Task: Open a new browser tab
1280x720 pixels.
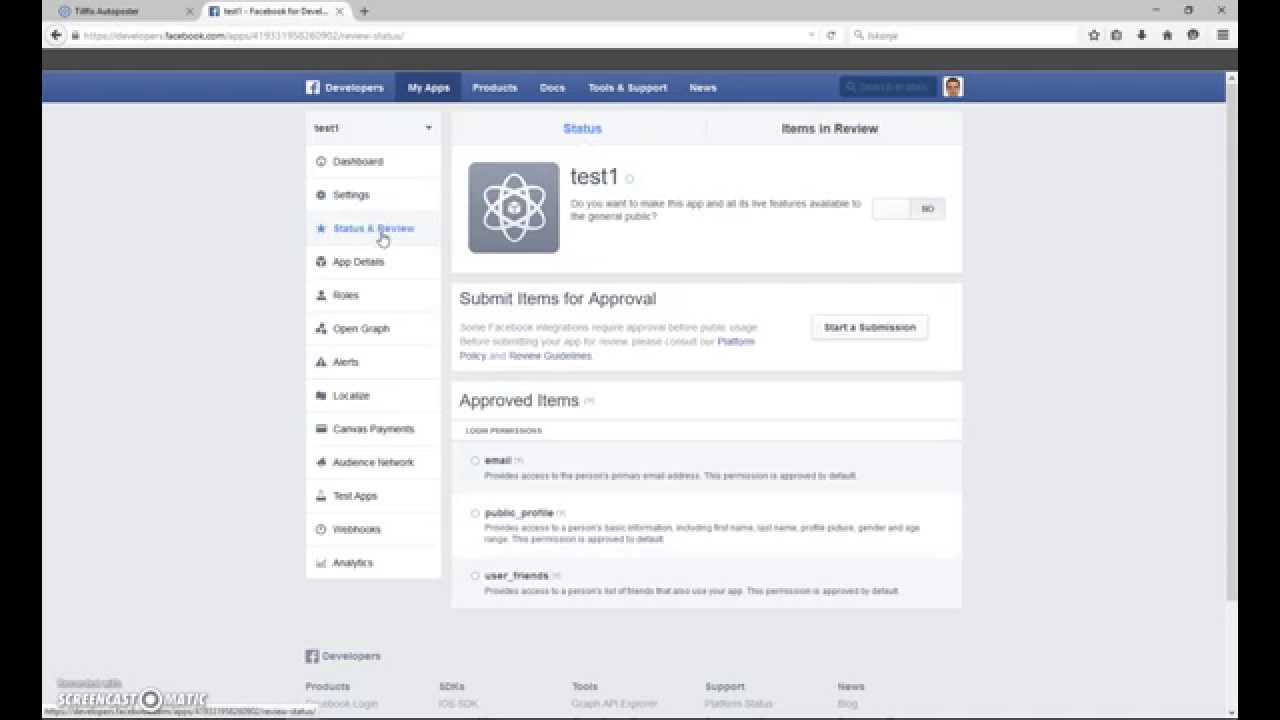Action: [x=364, y=11]
